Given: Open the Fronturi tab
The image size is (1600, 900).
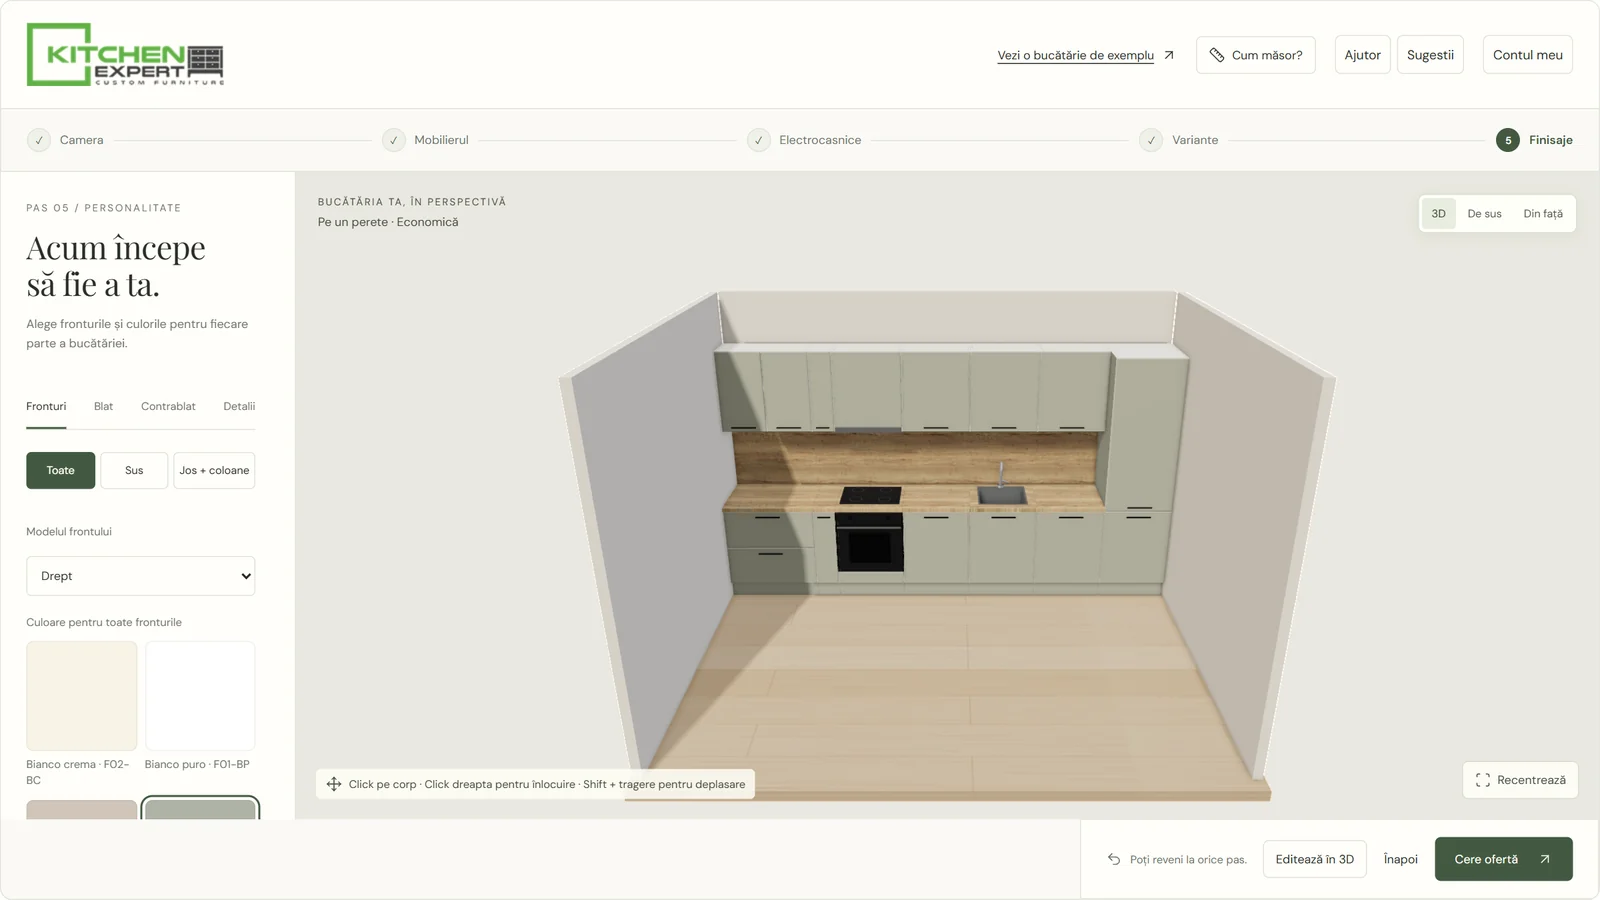Looking at the screenshot, I should point(46,406).
